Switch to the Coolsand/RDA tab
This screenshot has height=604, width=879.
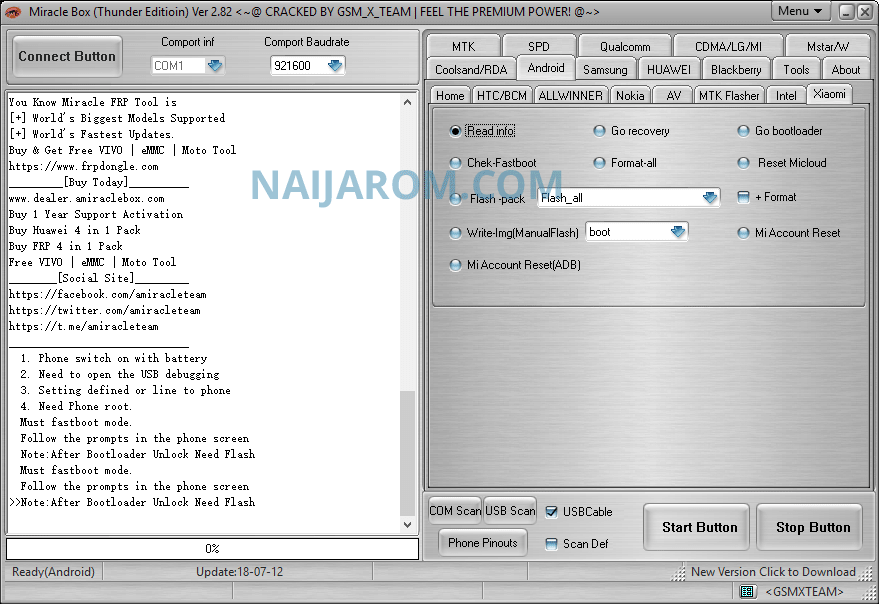[x=471, y=70]
